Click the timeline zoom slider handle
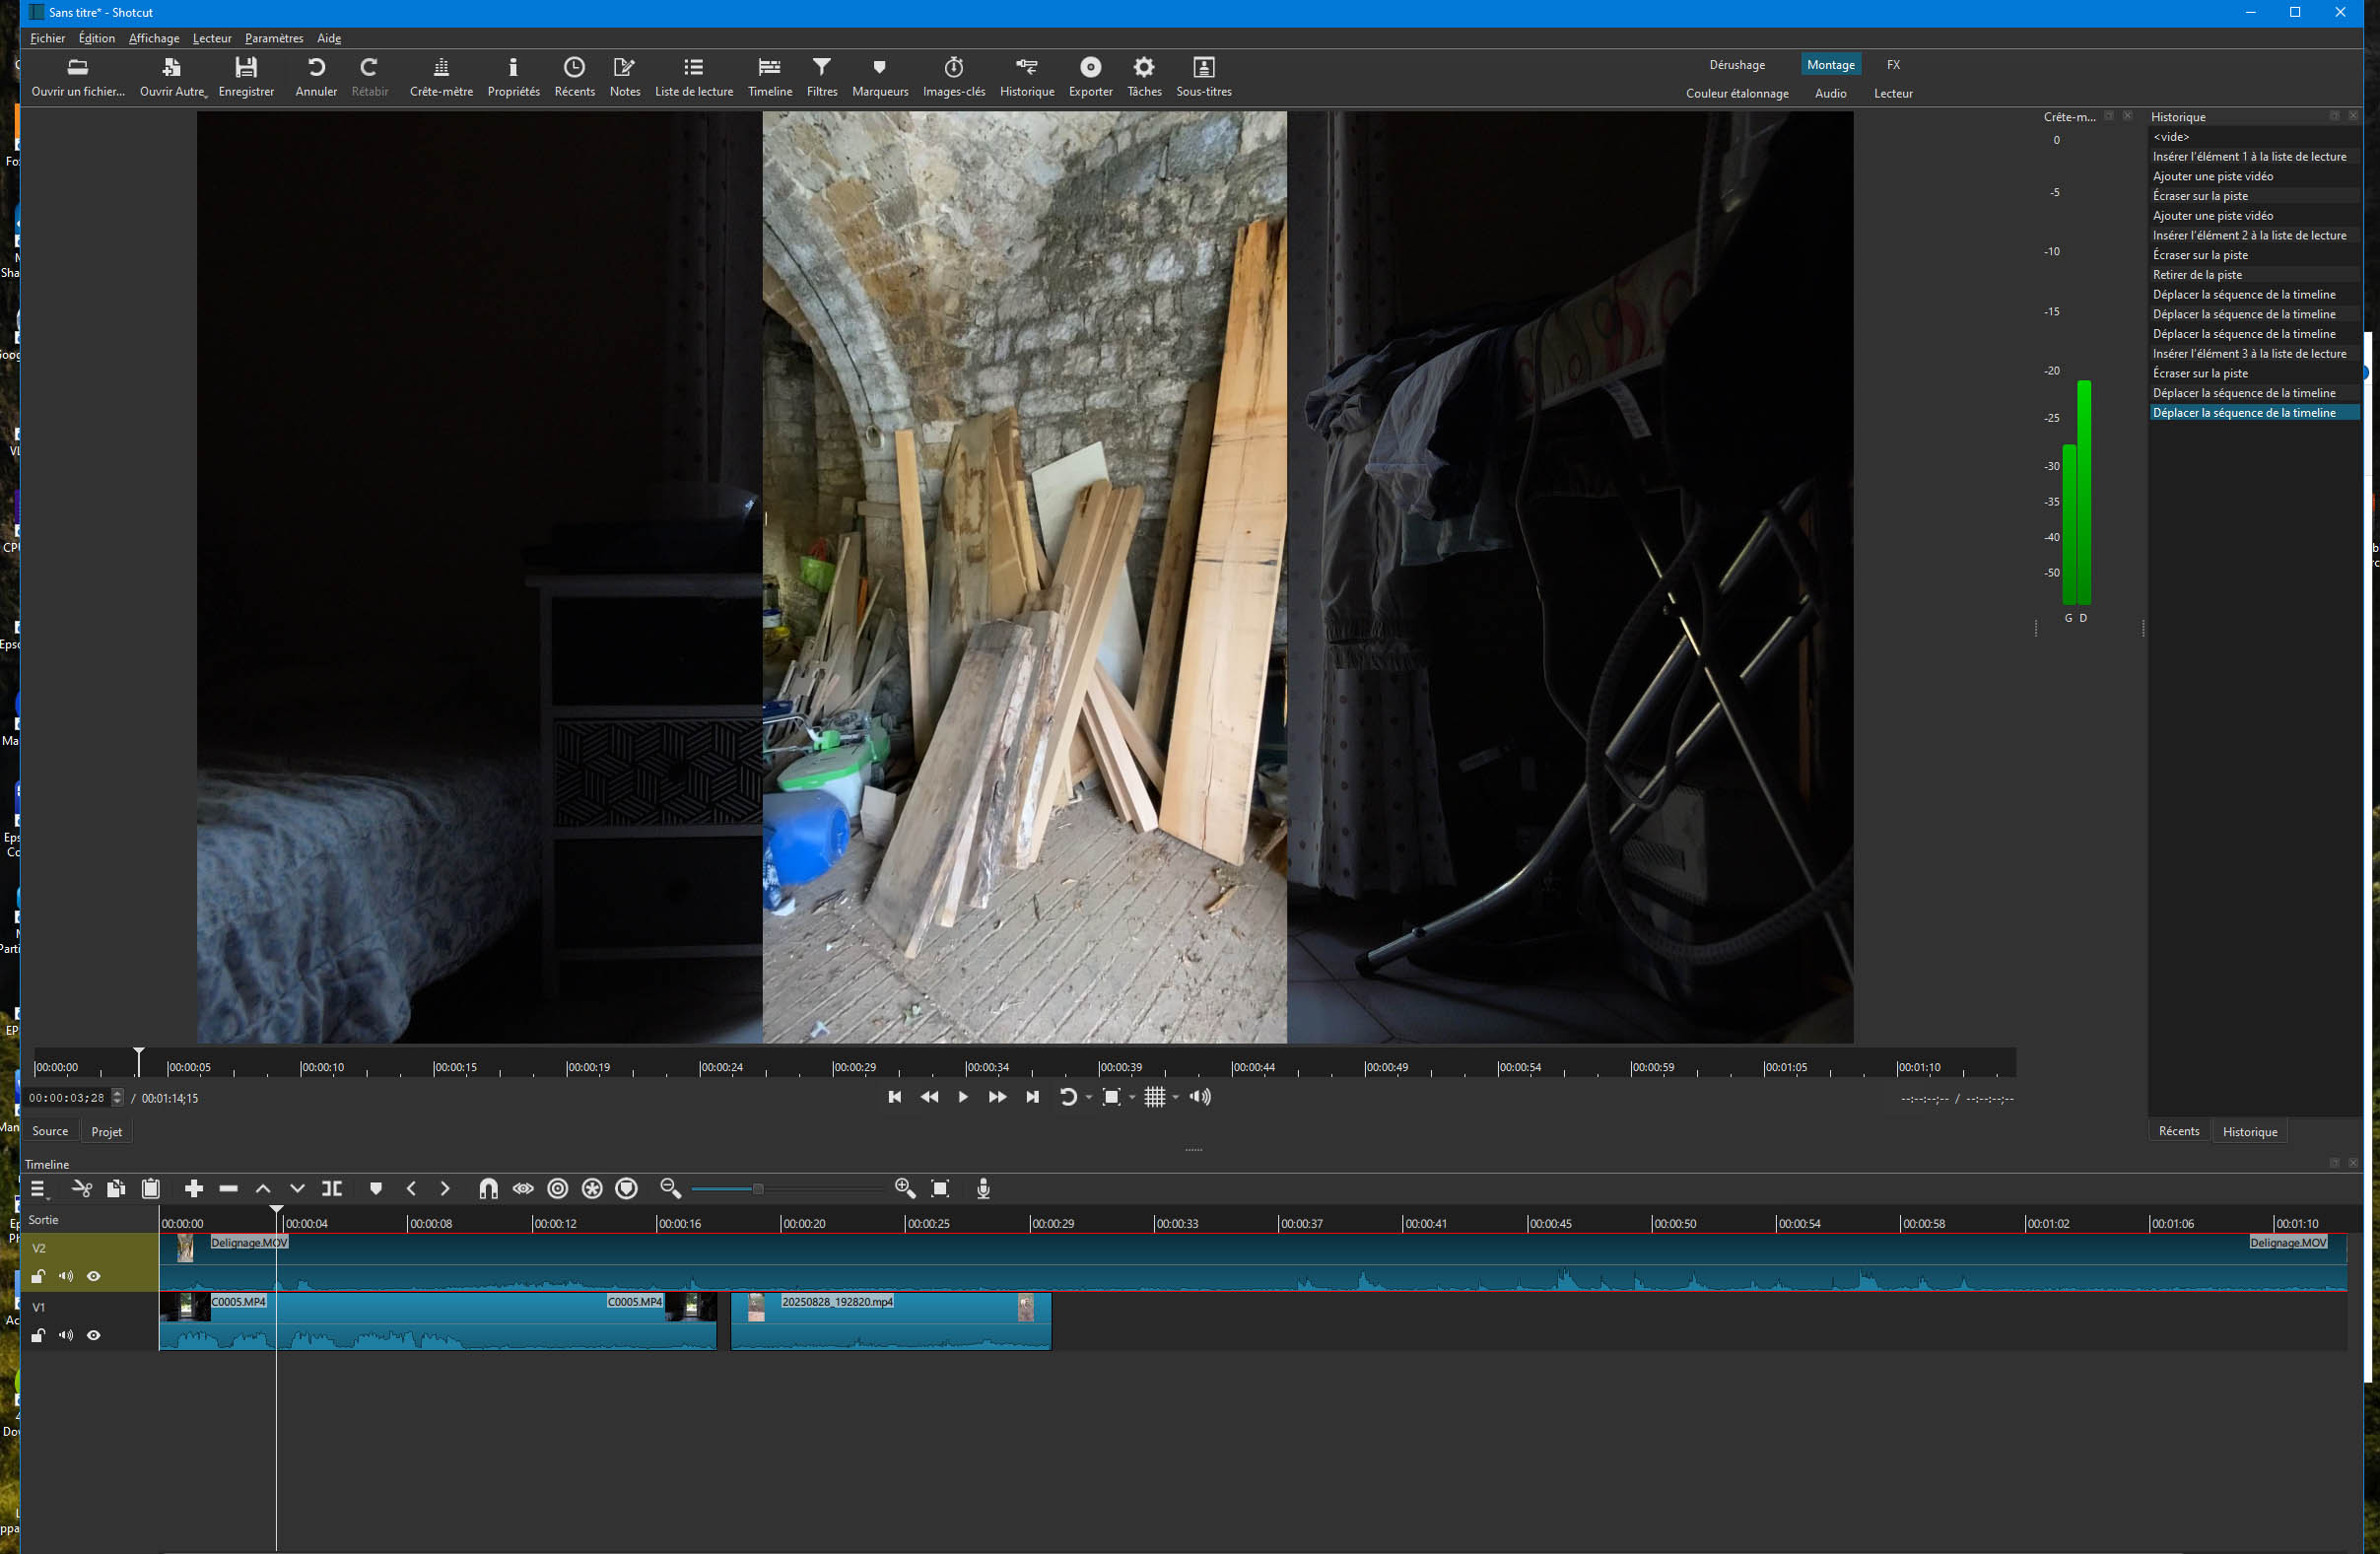2380x1554 pixels. click(x=758, y=1189)
